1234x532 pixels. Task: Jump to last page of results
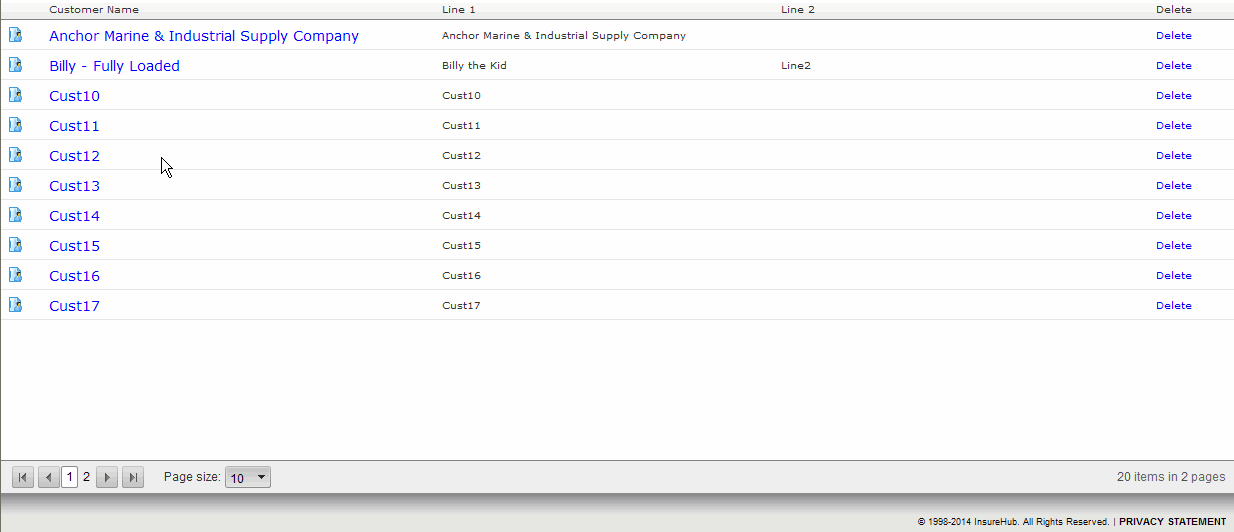pyautogui.click(x=133, y=477)
